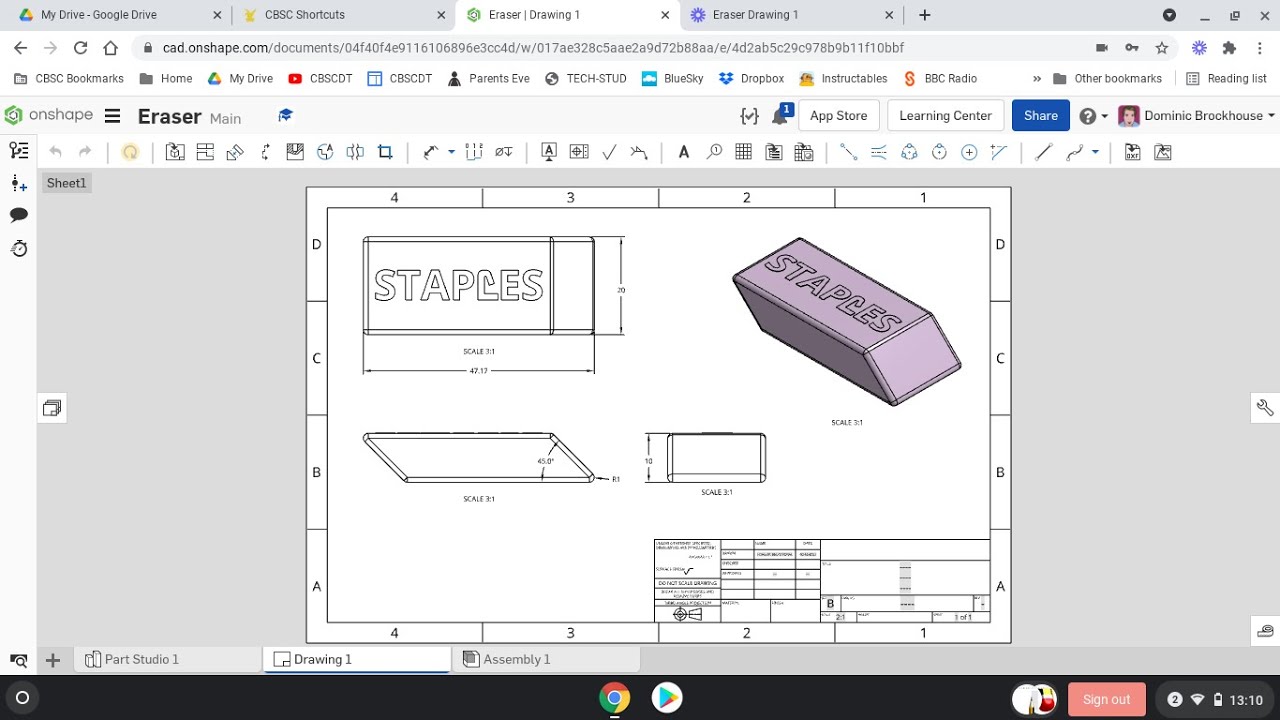Switch to My Drive - Google Drive browser tab
The image size is (1280, 720).
tap(118, 15)
